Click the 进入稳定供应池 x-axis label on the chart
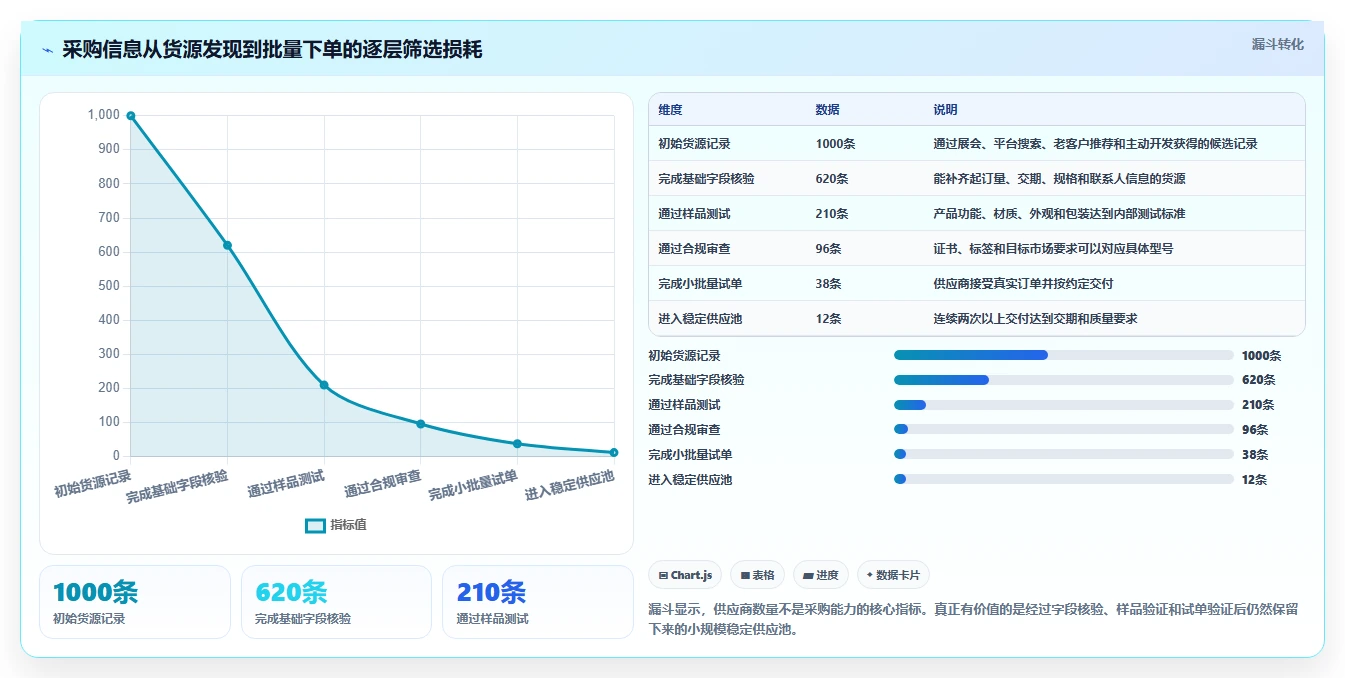Image resolution: width=1345 pixels, height=678 pixels. tap(569, 485)
